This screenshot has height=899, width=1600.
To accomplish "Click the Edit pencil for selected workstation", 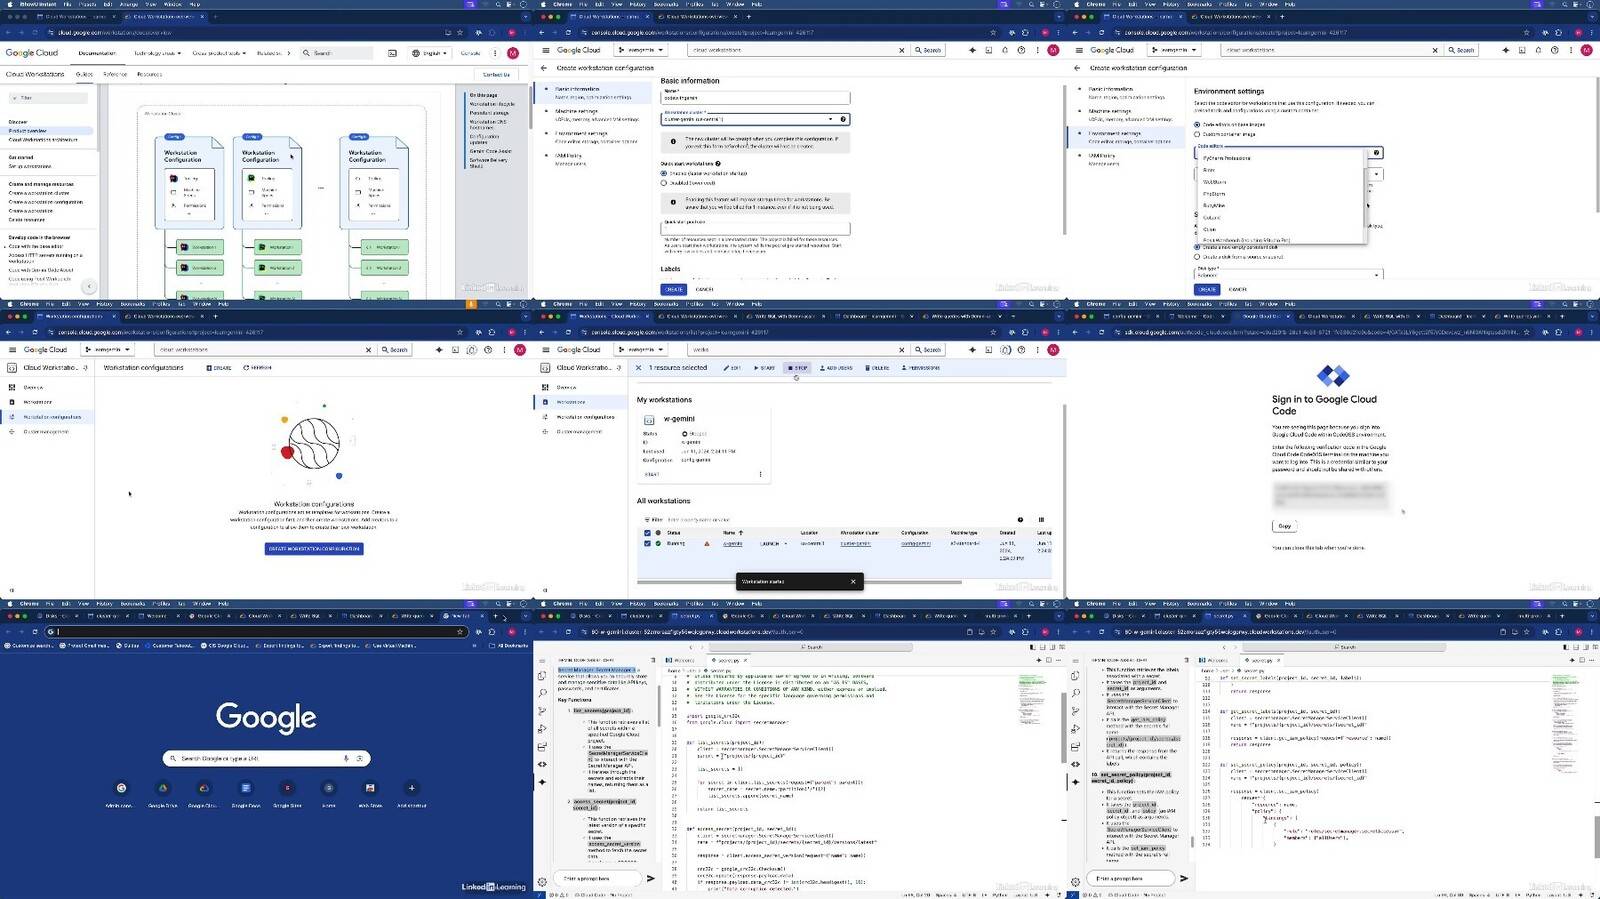I will [732, 368].
